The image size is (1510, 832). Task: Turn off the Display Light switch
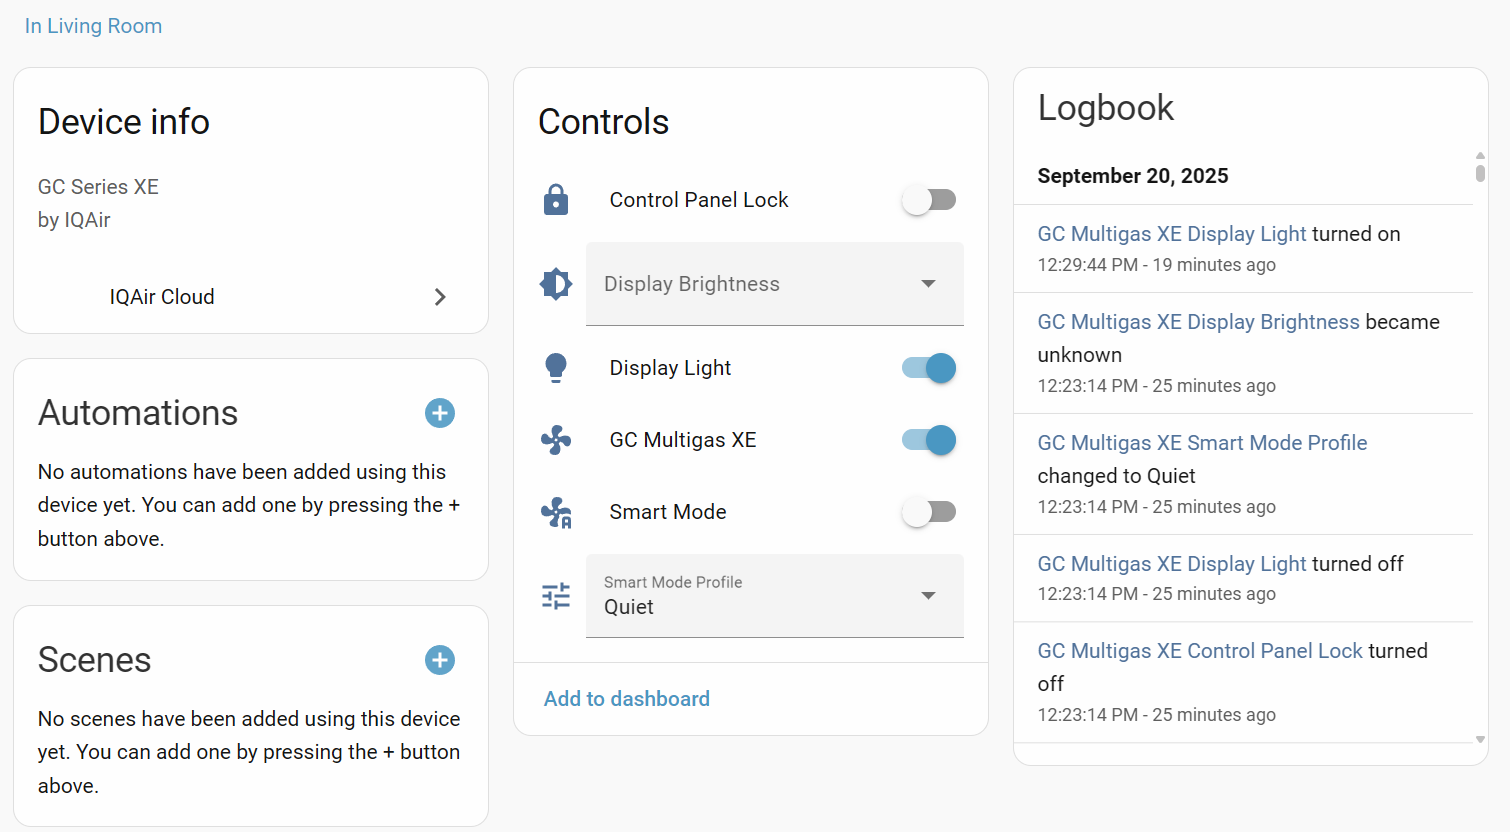coord(929,368)
